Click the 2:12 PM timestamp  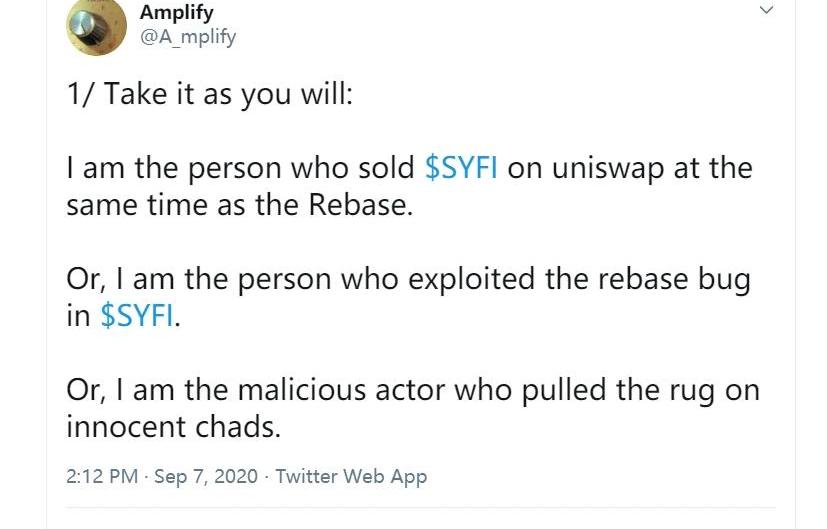coord(102,476)
